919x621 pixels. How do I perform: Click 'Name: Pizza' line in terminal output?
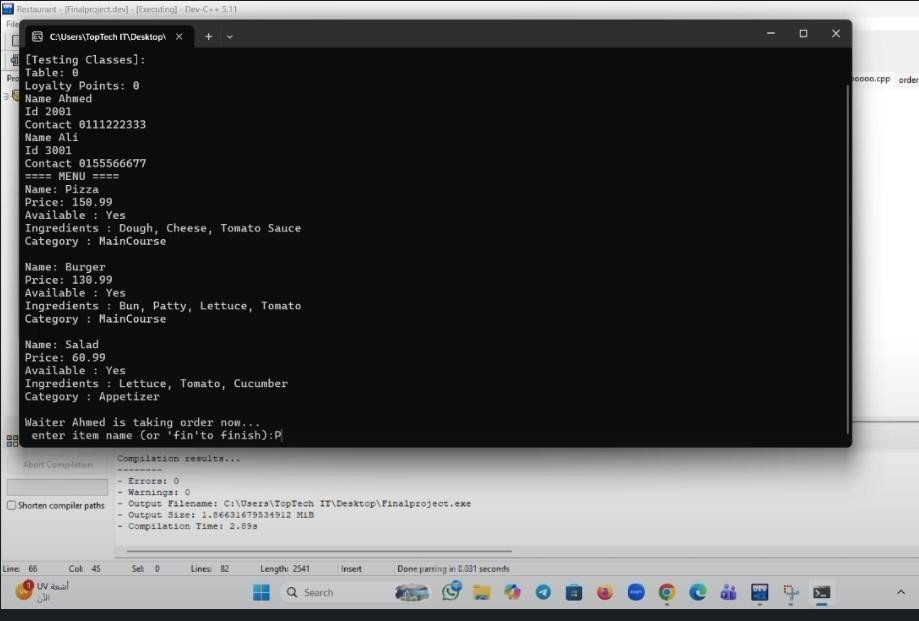click(x=62, y=189)
